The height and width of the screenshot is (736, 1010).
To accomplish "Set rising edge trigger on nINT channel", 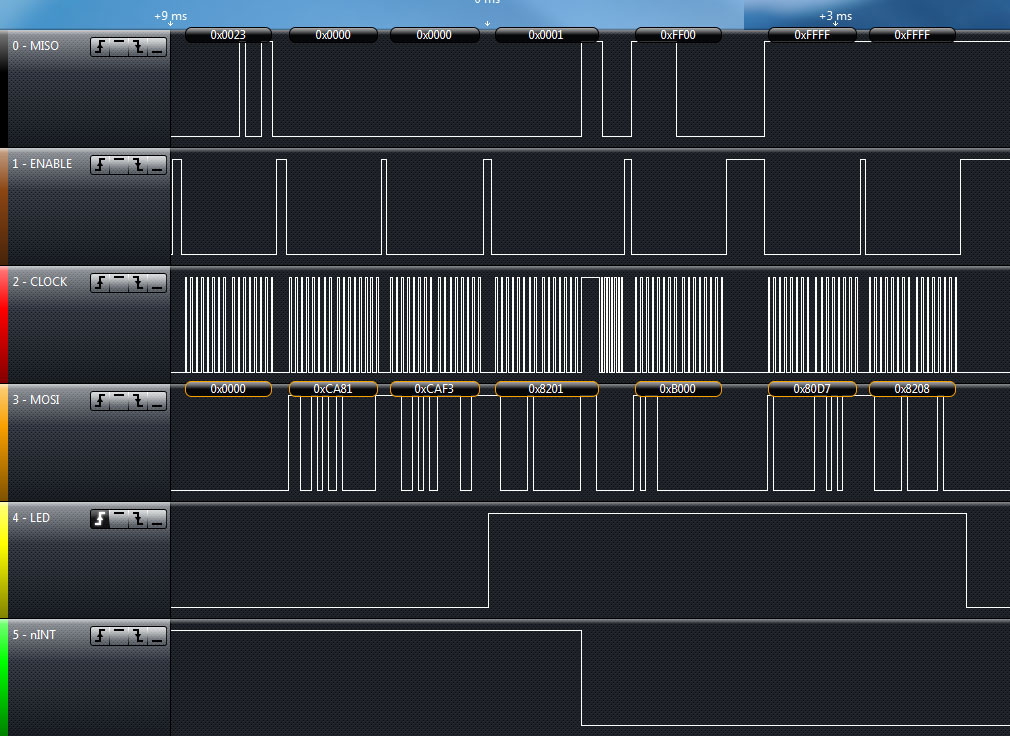I will (100, 636).
